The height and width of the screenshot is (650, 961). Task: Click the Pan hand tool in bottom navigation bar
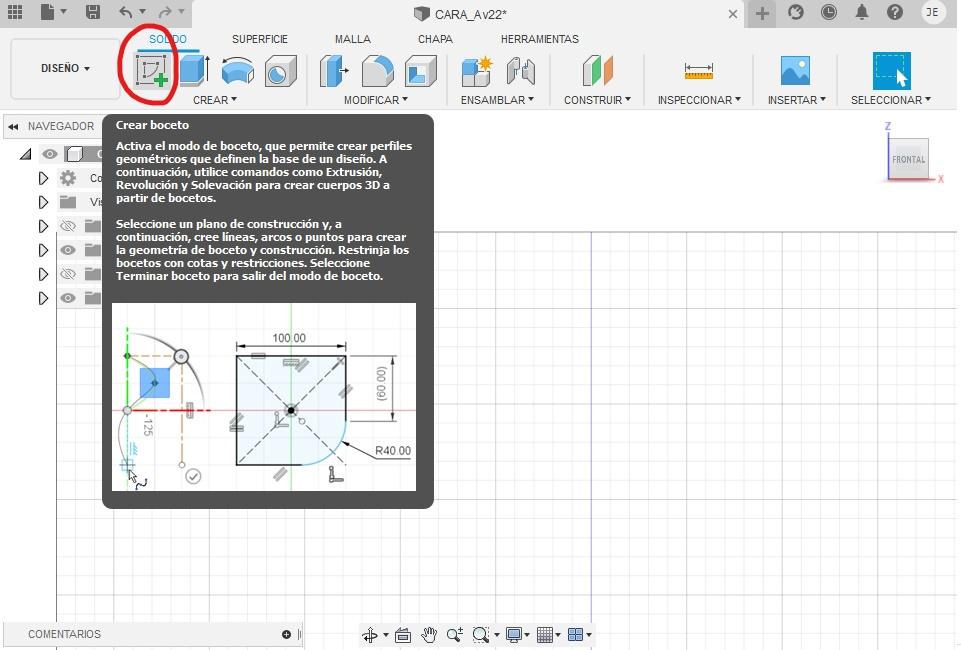click(428, 635)
